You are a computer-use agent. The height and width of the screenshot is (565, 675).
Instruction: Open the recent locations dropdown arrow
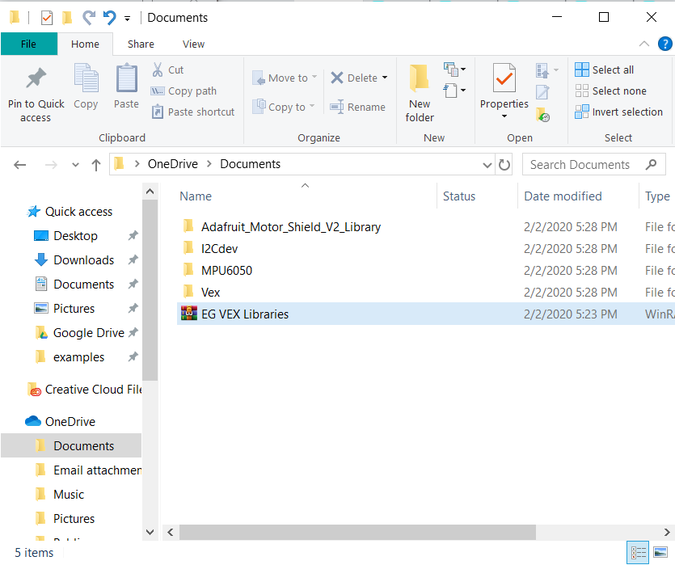[x=75, y=165]
